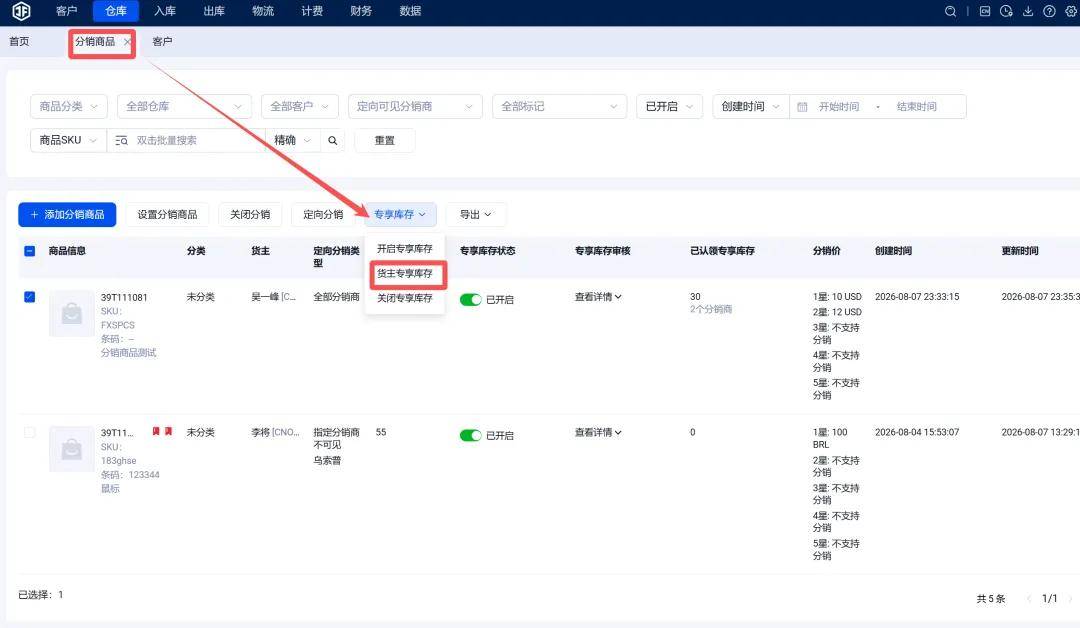Open the 计费 top menu

[312, 11]
